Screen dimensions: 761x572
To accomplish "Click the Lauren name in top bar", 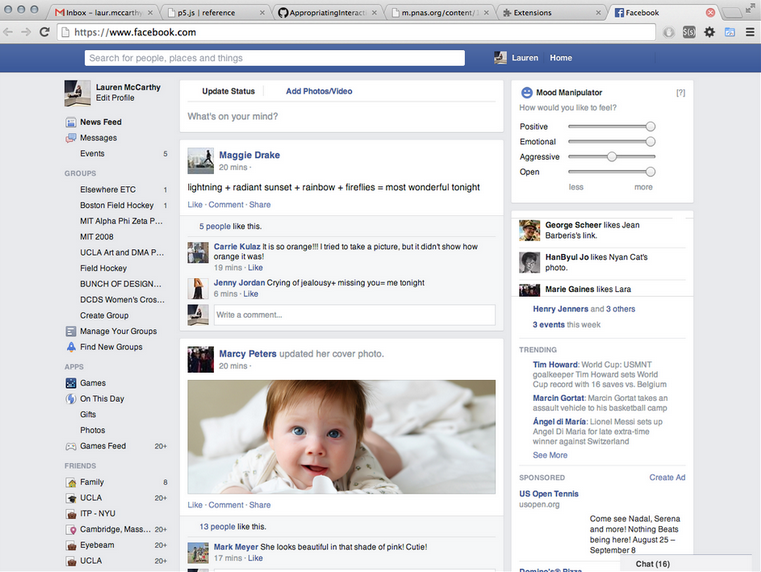I will (525, 58).
